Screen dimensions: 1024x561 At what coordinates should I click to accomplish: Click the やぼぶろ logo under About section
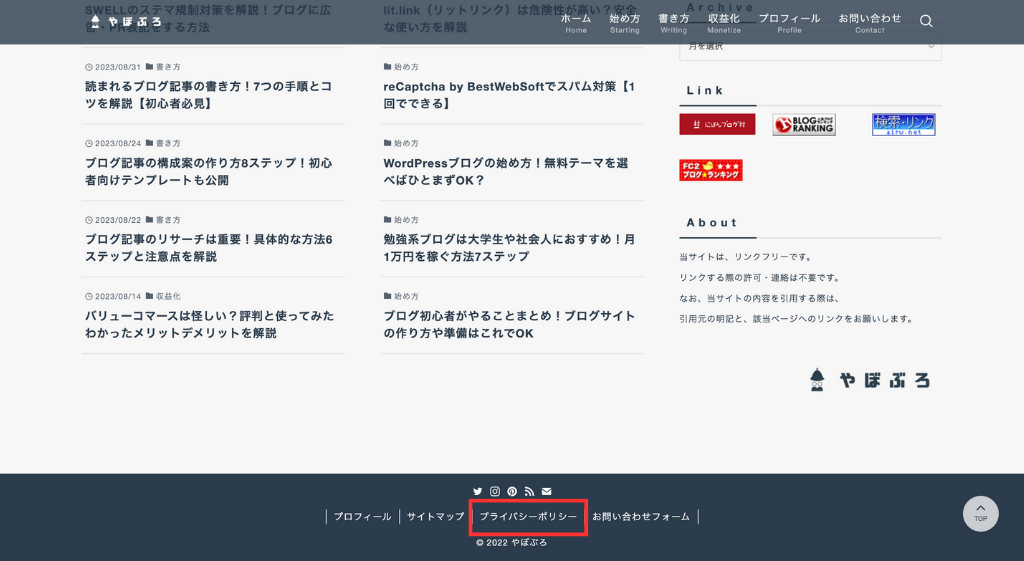point(869,379)
